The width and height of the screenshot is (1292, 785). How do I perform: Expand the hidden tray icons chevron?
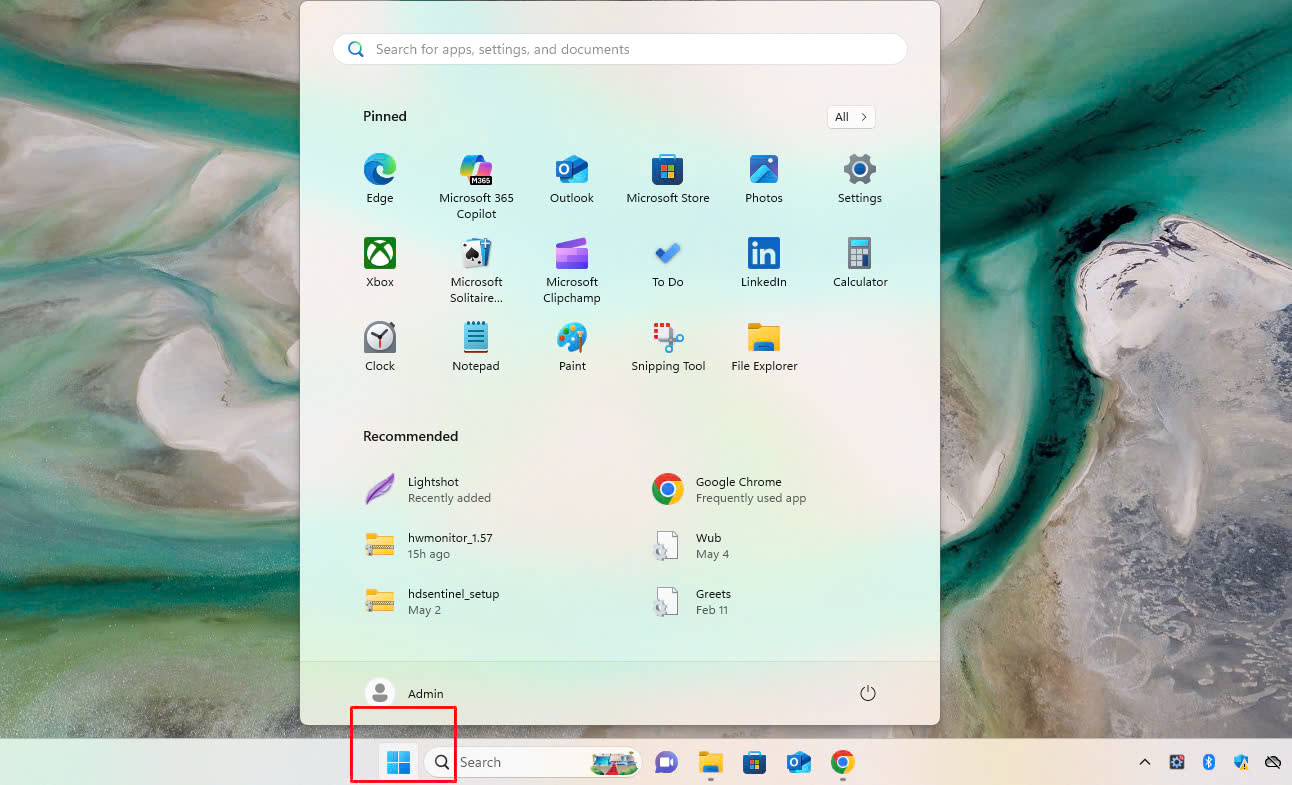tap(1145, 762)
